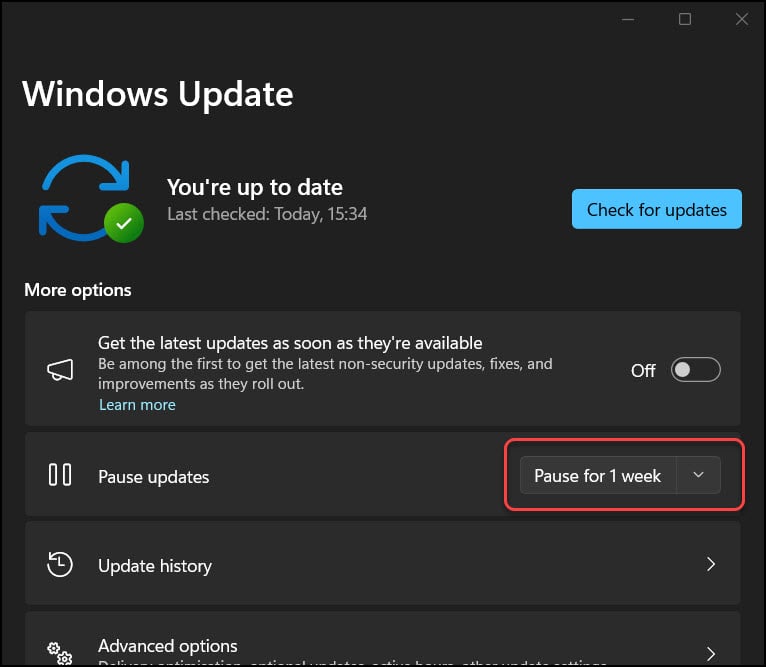This screenshot has height=667, width=766.
Task: Minimize the Settings window
Action: (x=628, y=20)
